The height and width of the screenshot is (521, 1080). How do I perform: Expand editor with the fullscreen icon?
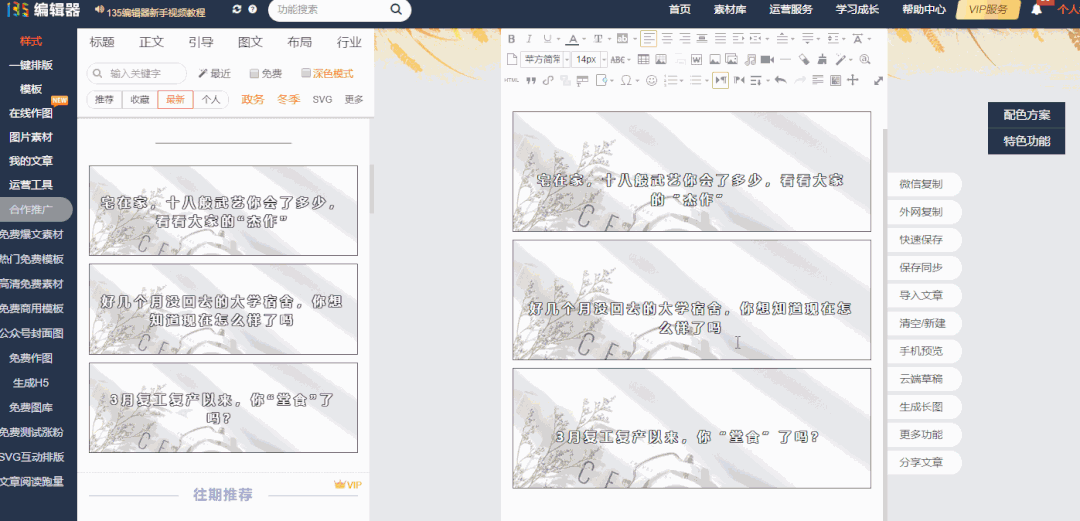click(x=878, y=80)
